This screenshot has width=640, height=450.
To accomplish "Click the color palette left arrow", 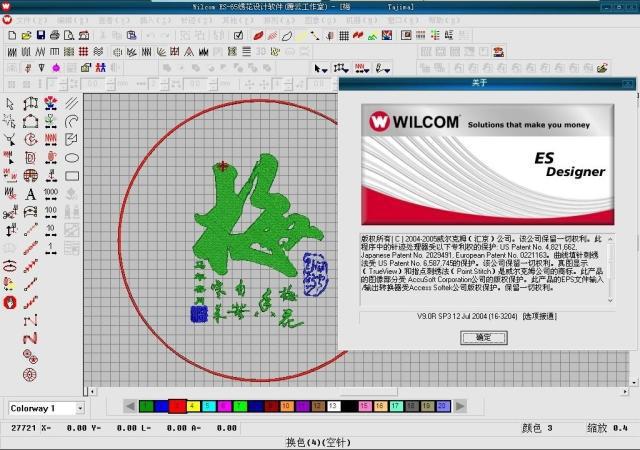I will (x=130, y=406).
